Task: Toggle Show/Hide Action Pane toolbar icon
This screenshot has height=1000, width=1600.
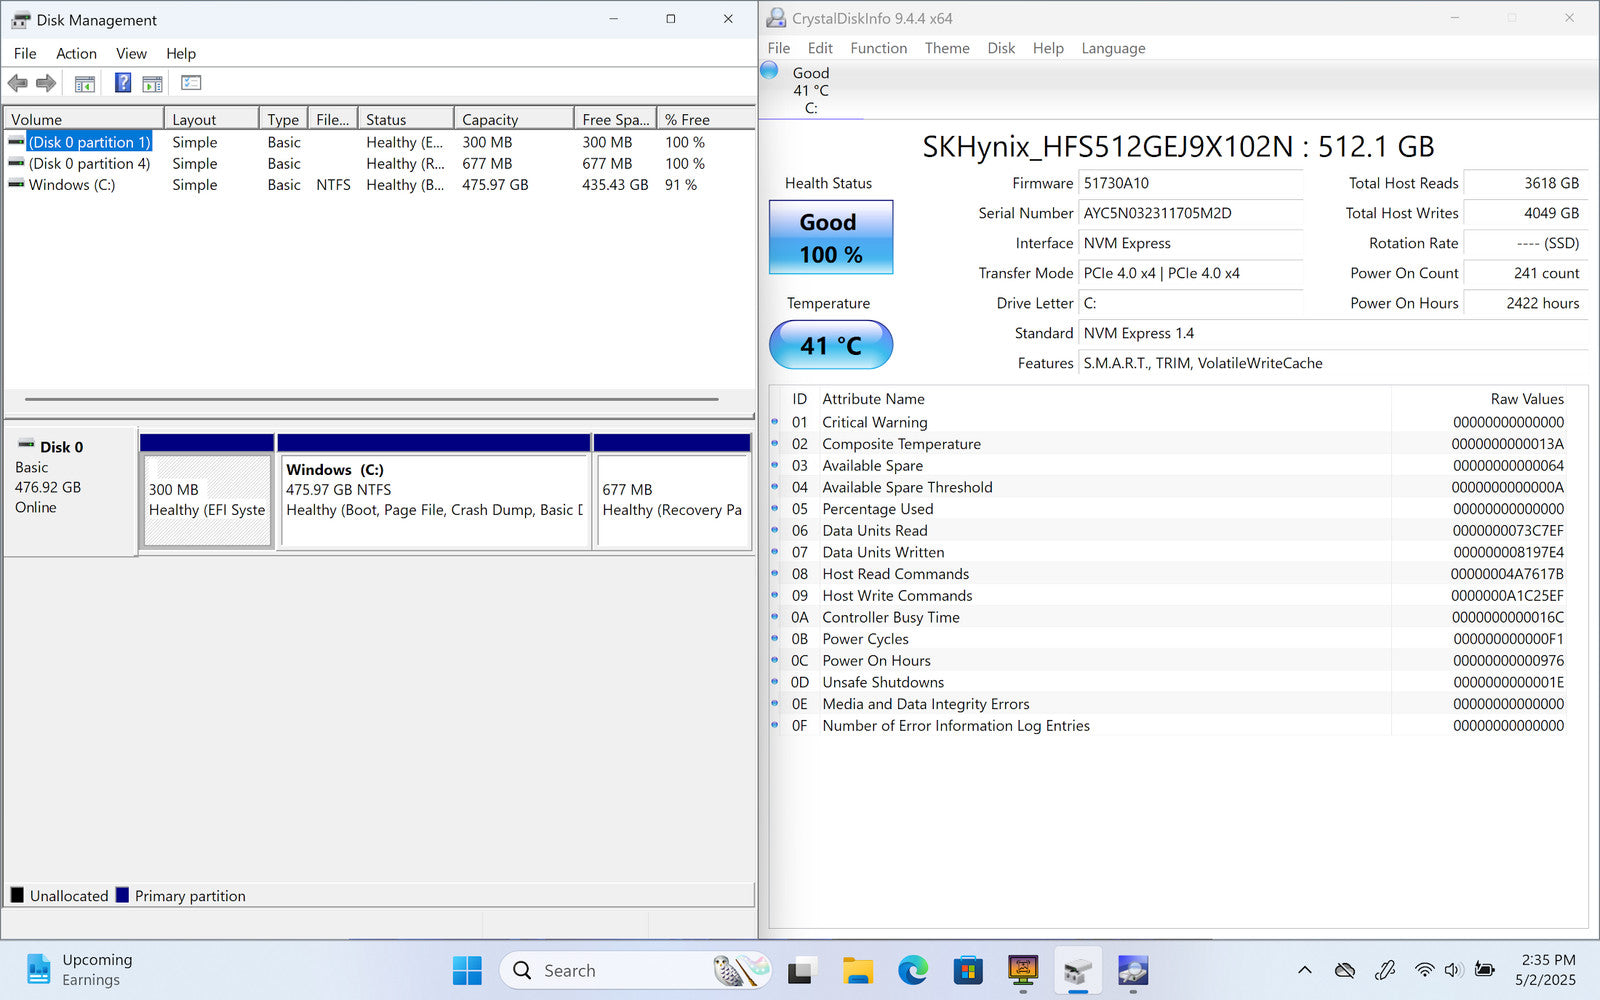Action: 152,83
